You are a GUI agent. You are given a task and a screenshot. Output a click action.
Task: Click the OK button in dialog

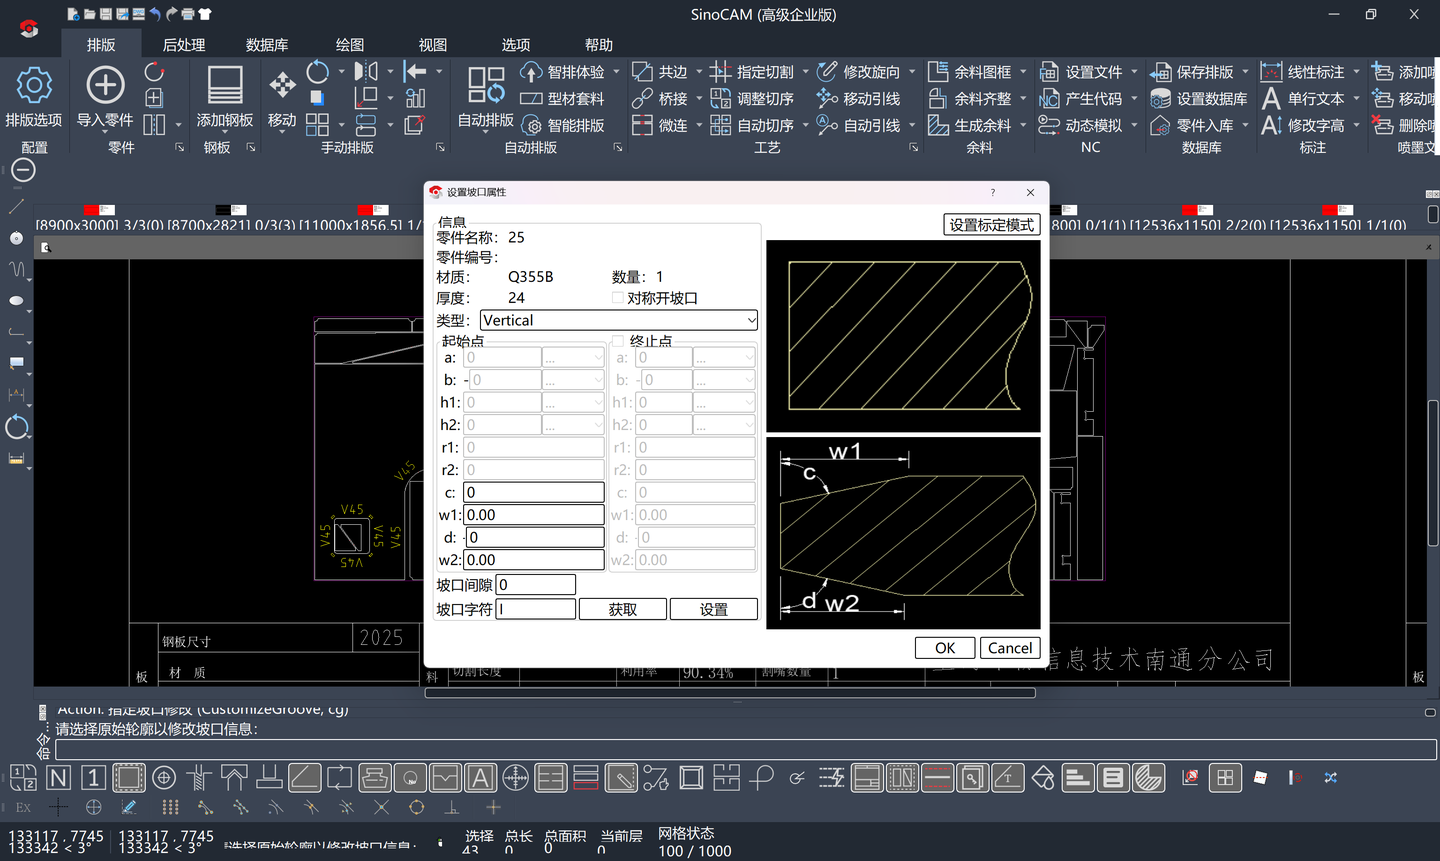(945, 648)
